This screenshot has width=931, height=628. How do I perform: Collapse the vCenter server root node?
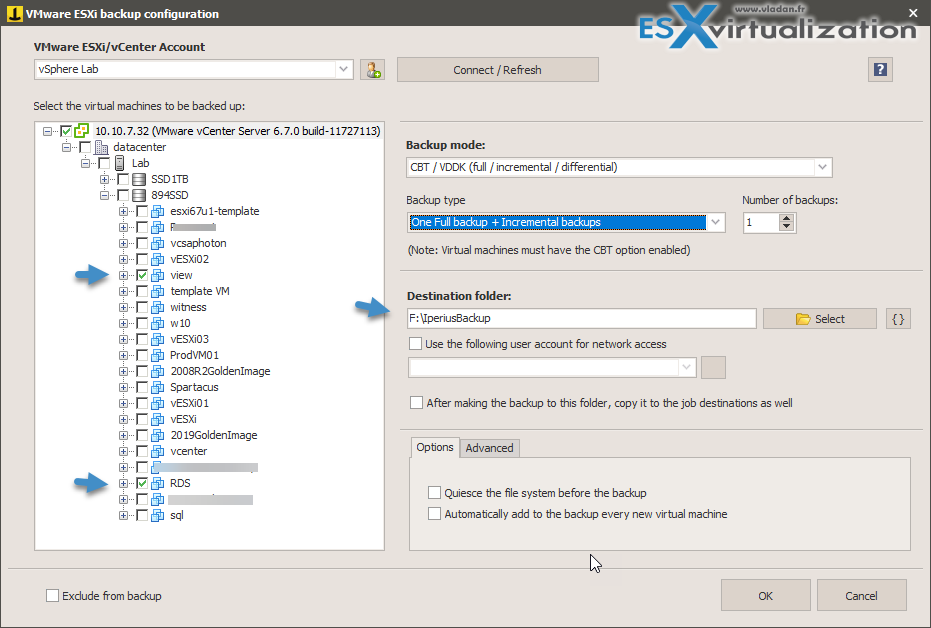pyautogui.click(x=47, y=131)
